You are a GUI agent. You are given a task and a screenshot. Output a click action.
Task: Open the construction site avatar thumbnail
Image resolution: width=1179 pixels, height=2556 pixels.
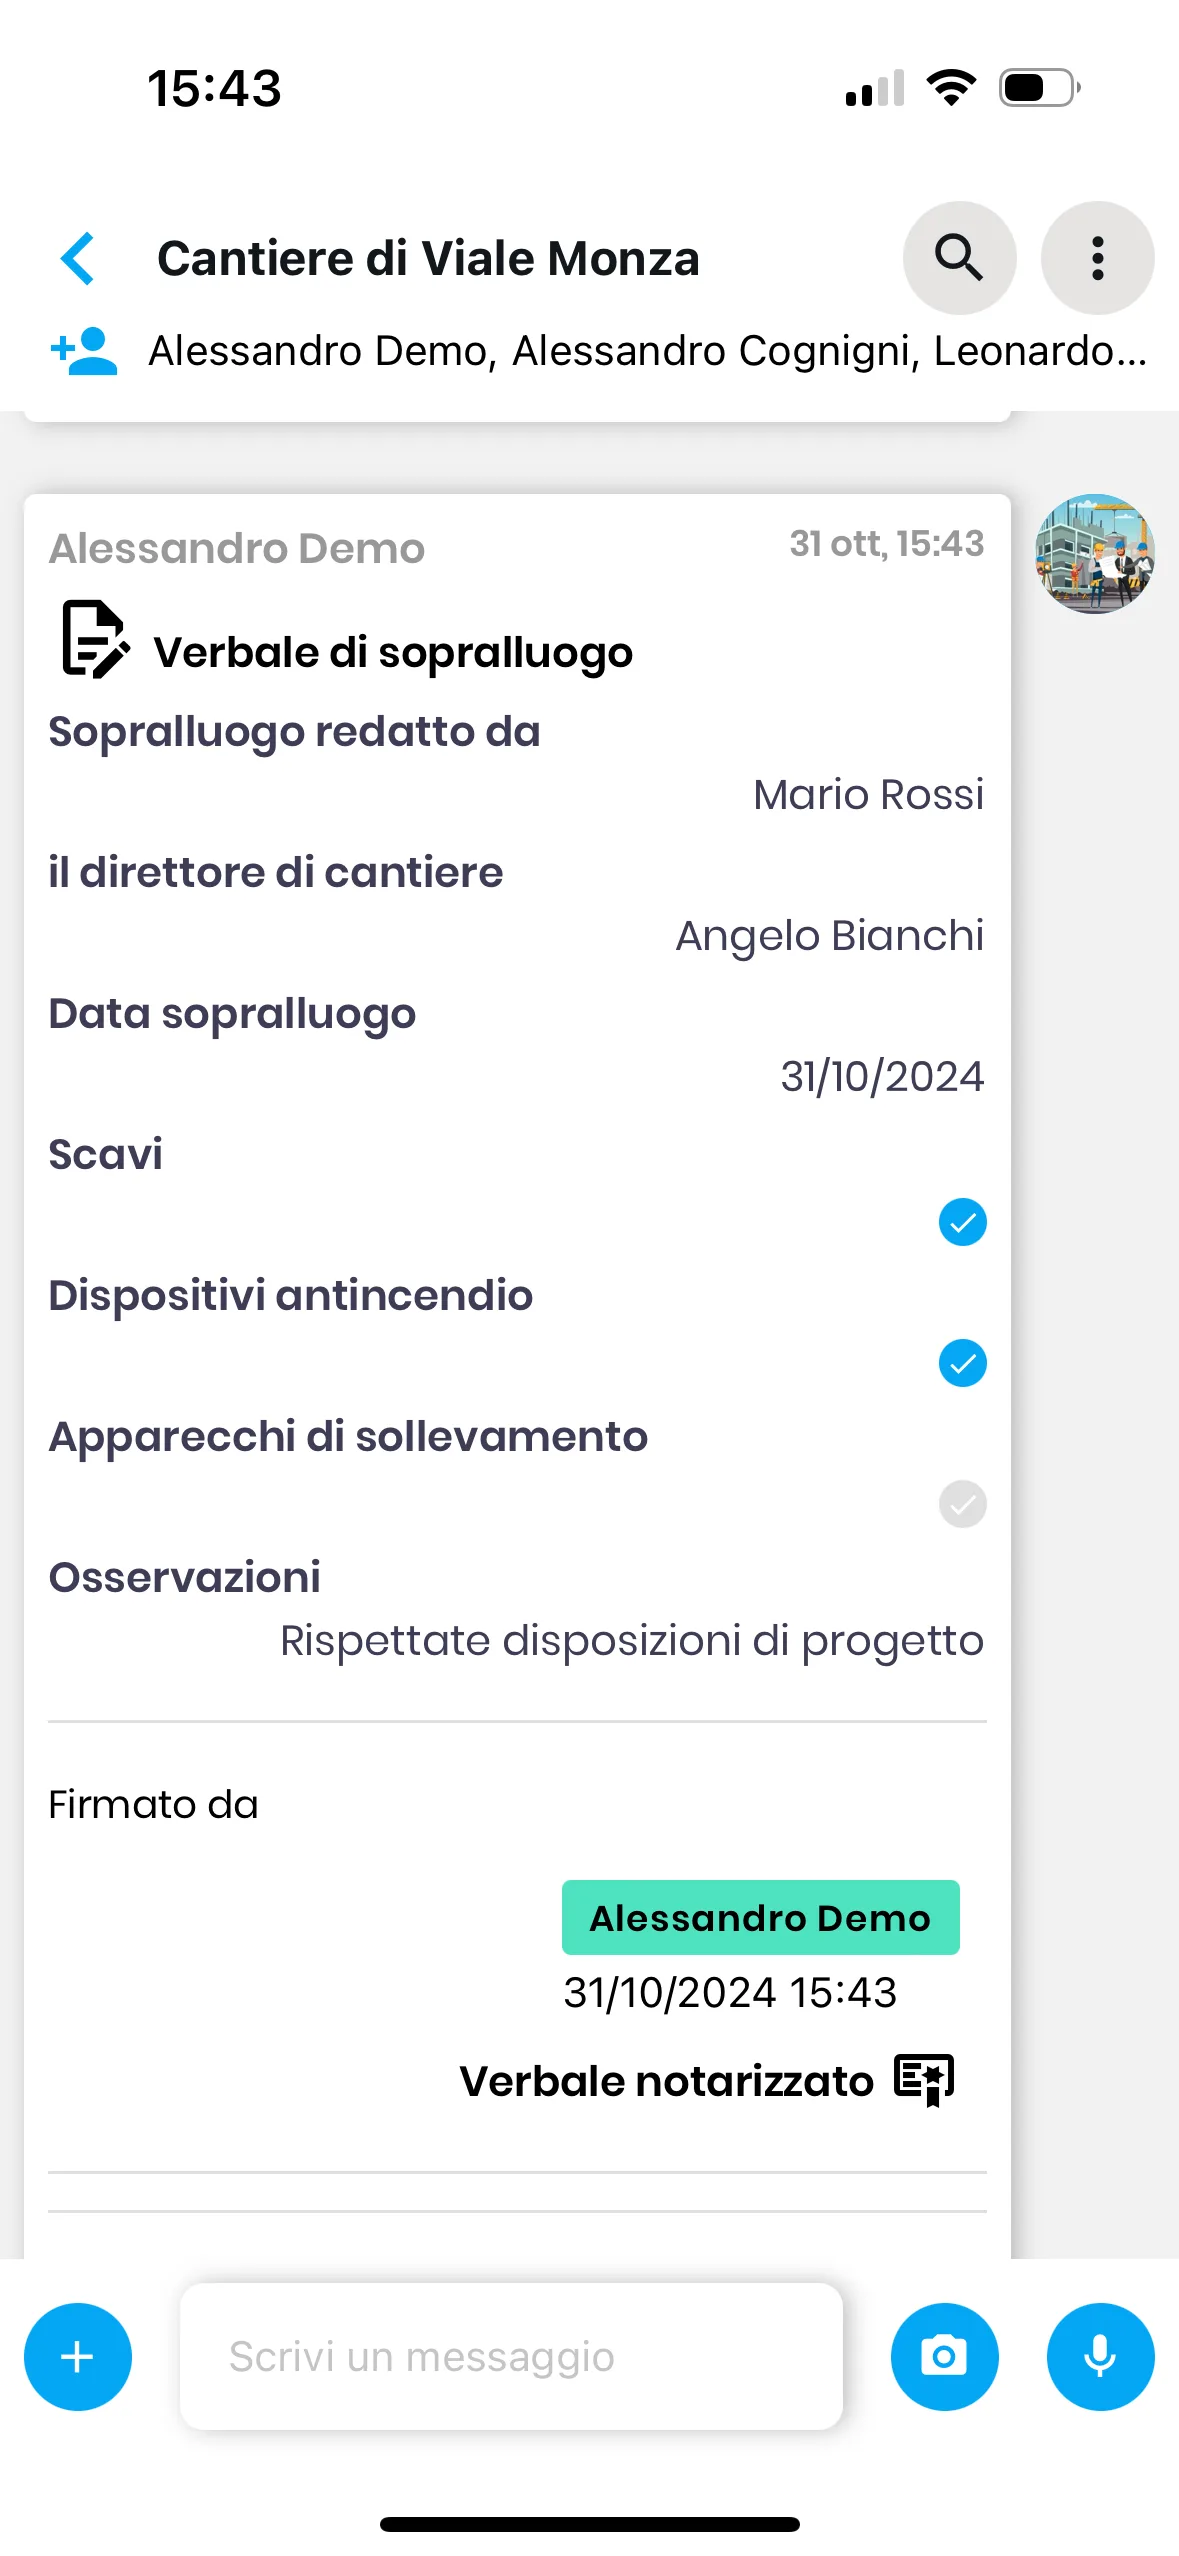pos(1095,553)
